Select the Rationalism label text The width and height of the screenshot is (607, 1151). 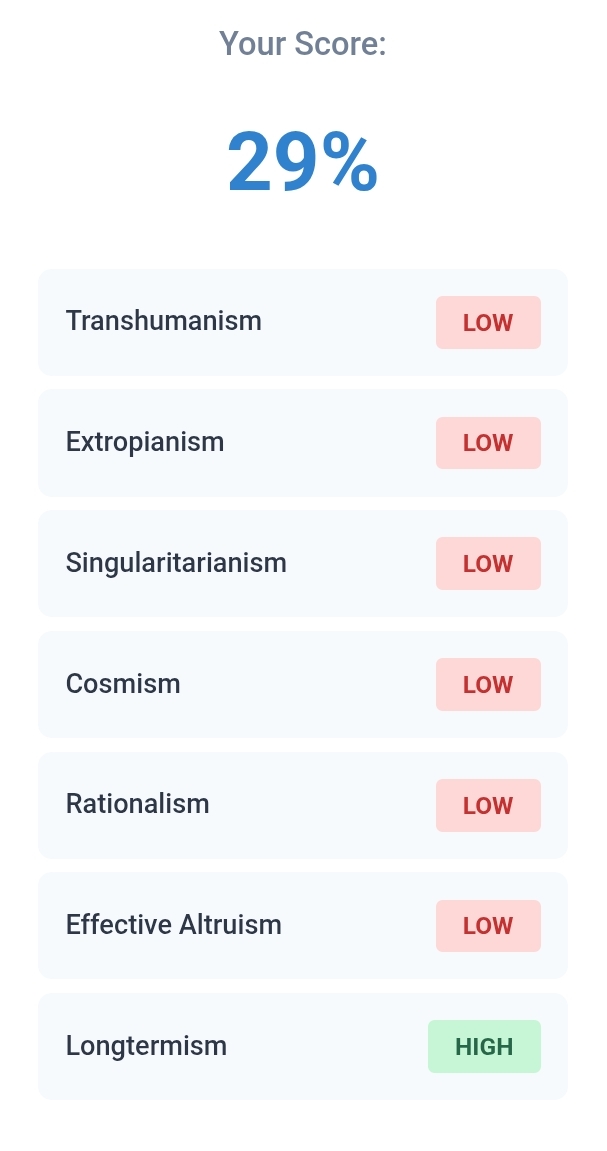138,804
